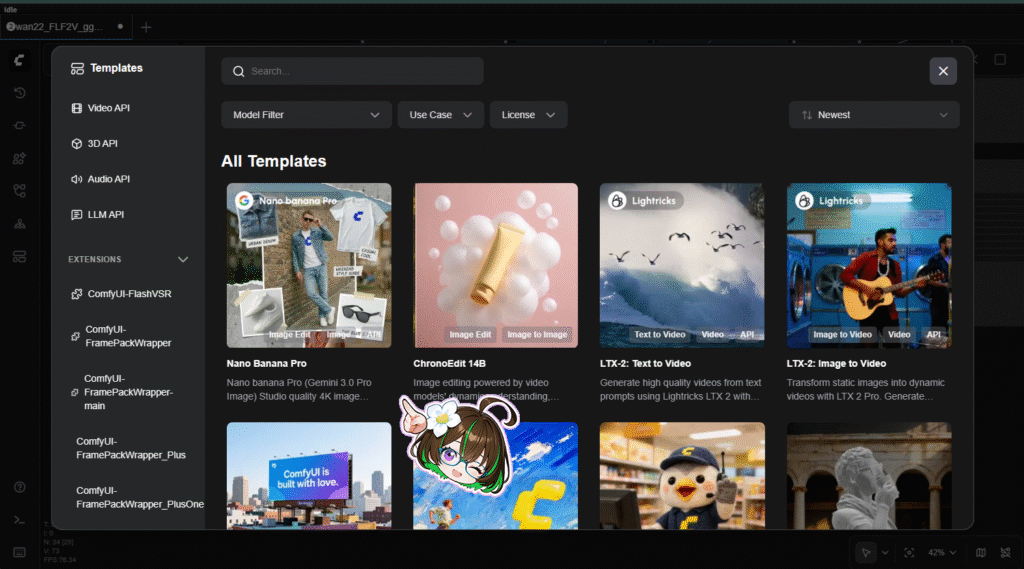Open the Model Filter dropdown
Screen dimensions: 1024x569
tap(305, 115)
